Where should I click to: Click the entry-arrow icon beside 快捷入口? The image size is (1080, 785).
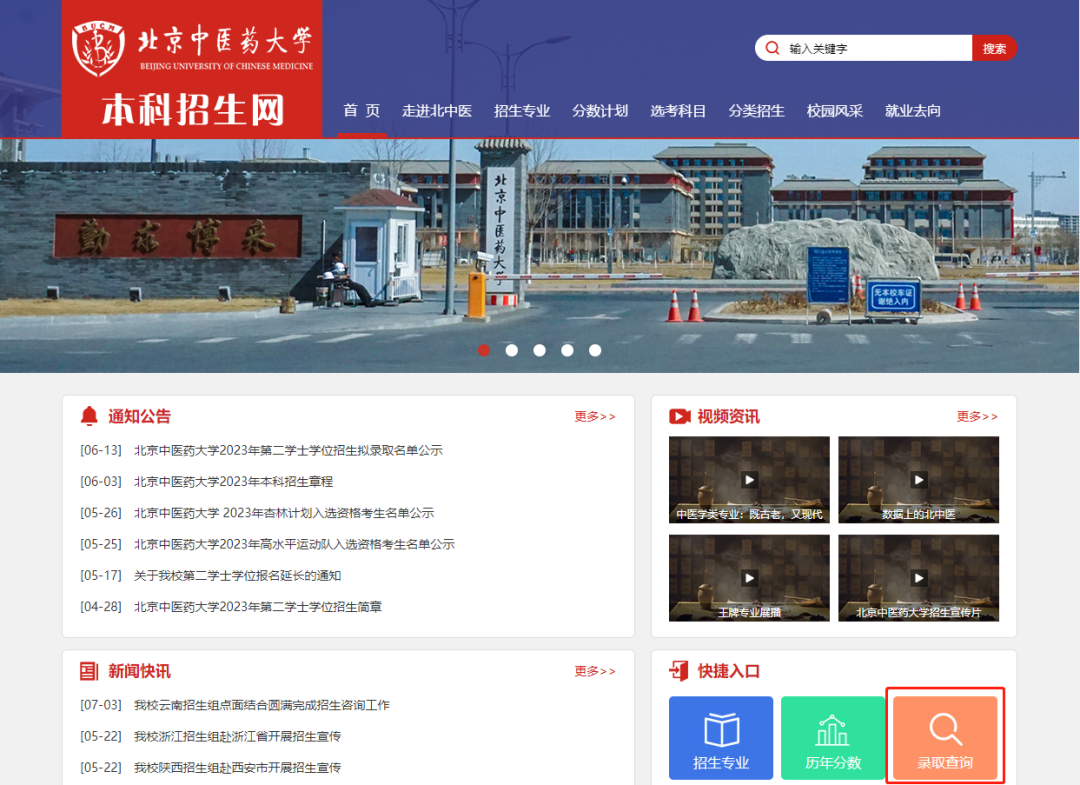click(678, 671)
